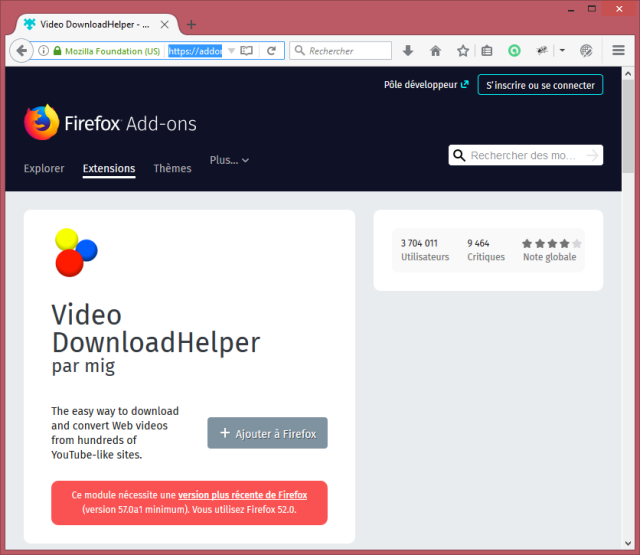Bookmark this page with the star icon
The height and width of the screenshot is (555, 640).
(463, 51)
